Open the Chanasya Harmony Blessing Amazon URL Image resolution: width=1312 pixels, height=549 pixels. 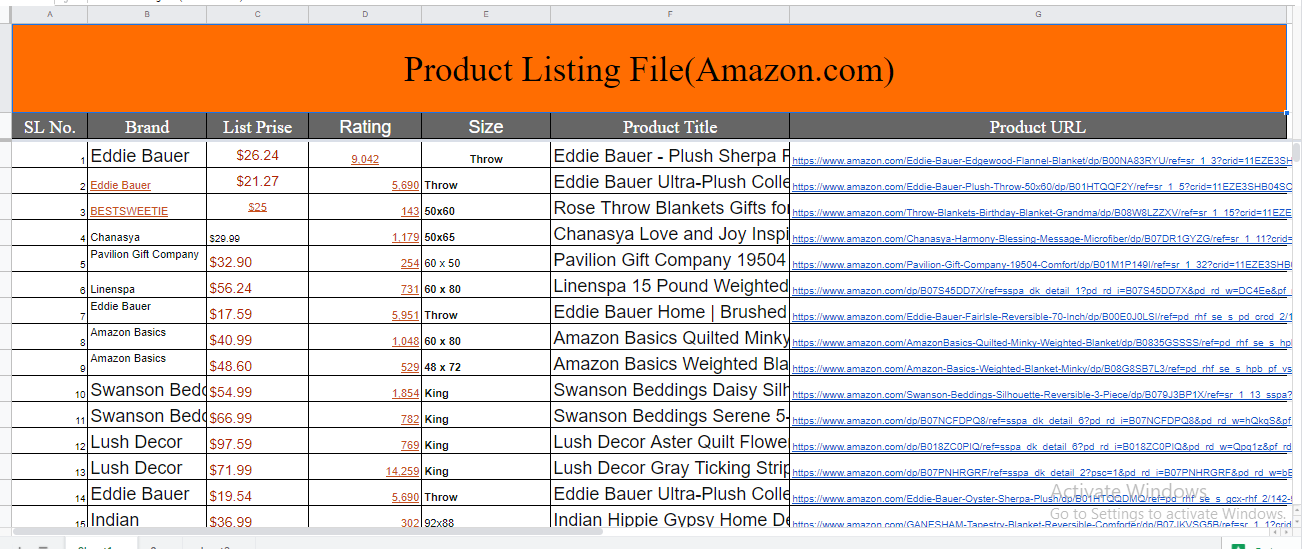coord(1040,239)
